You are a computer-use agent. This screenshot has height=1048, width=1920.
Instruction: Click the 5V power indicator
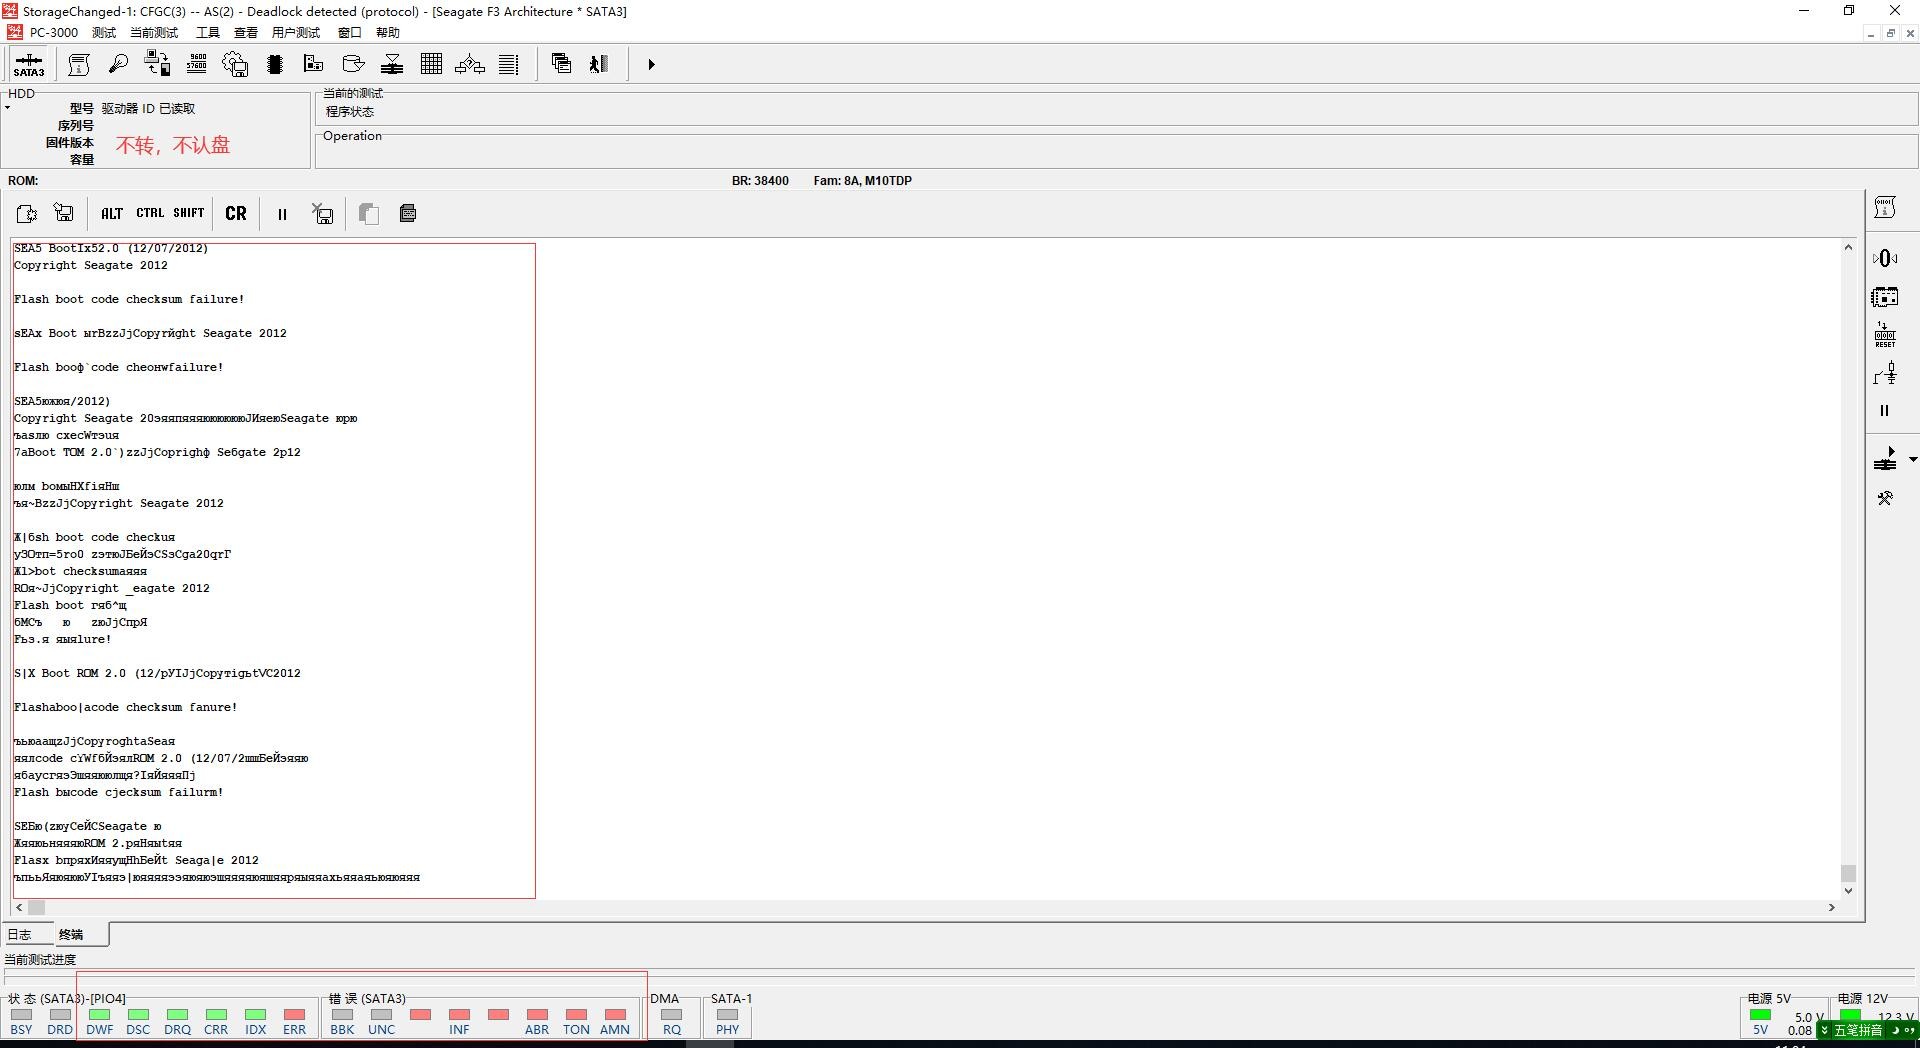pos(1760,1021)
